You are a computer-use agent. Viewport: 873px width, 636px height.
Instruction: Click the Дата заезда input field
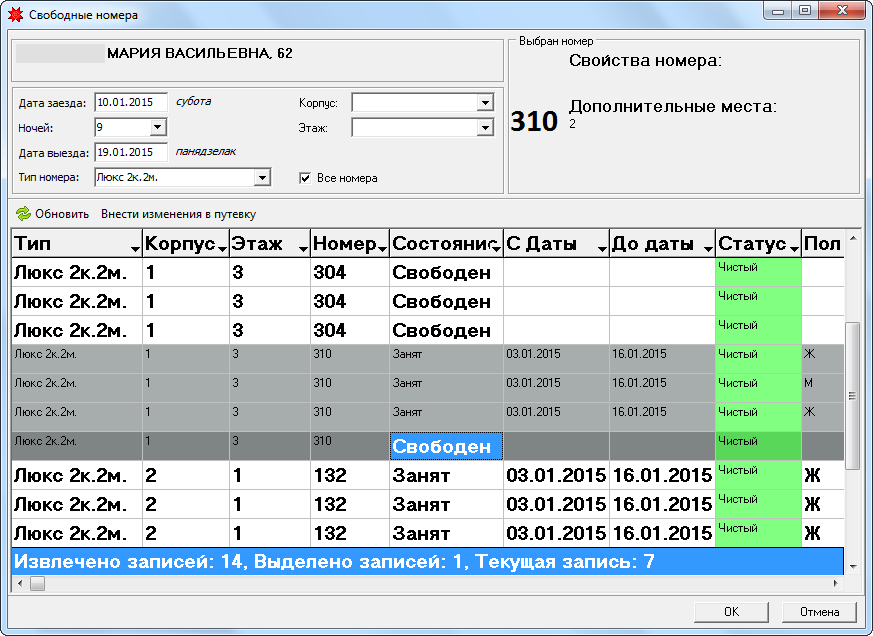(130, 102)
